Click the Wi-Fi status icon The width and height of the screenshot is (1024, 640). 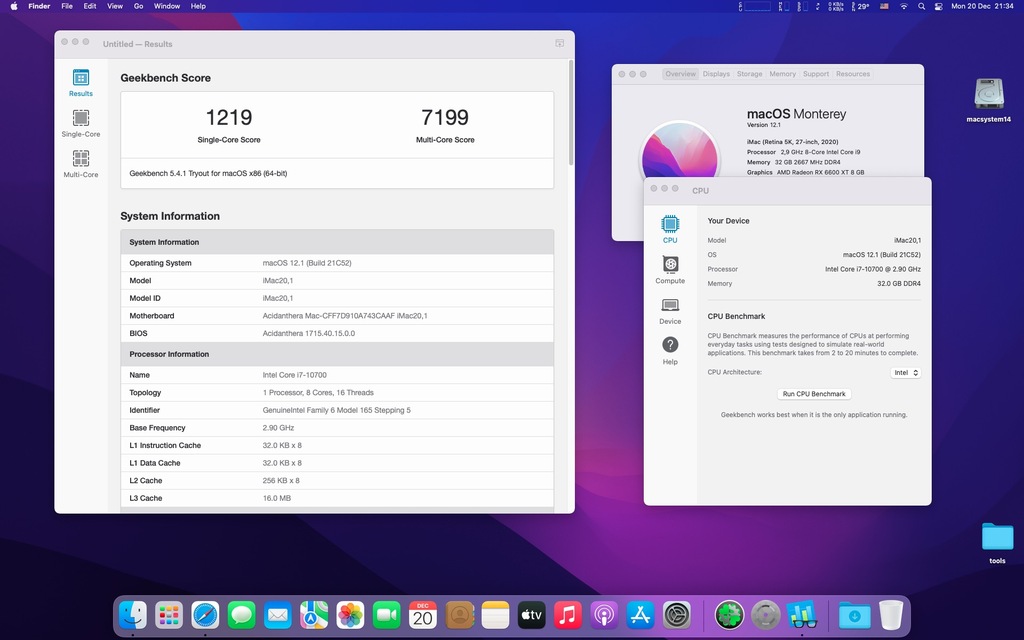pos(904,6)
